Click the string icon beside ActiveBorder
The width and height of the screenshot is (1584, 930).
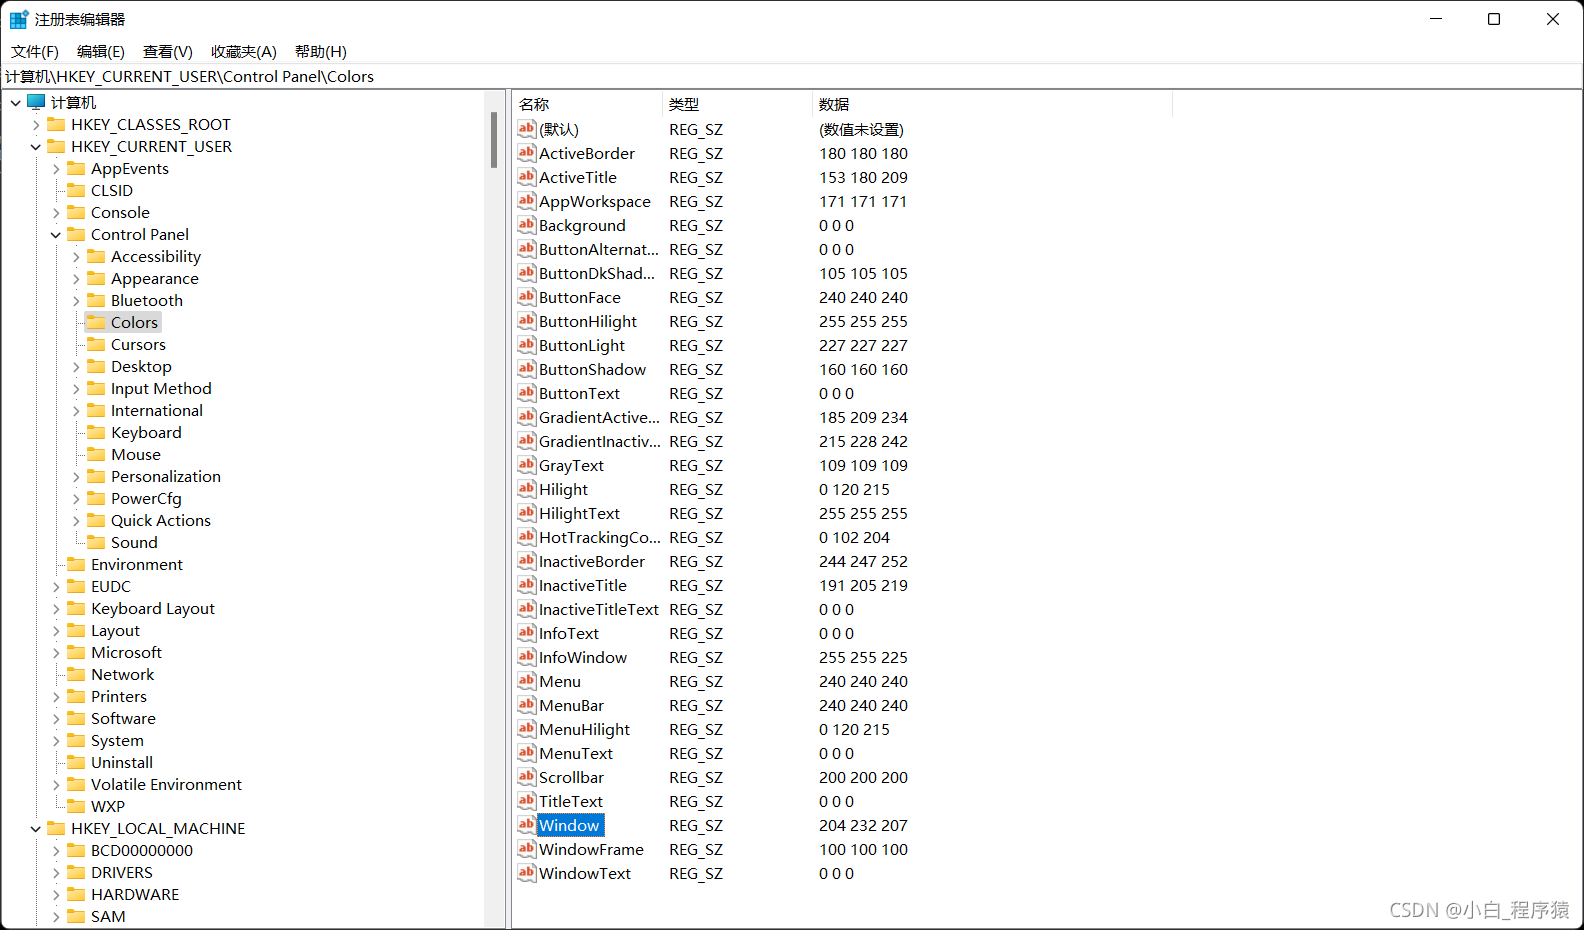pos(527,153)
